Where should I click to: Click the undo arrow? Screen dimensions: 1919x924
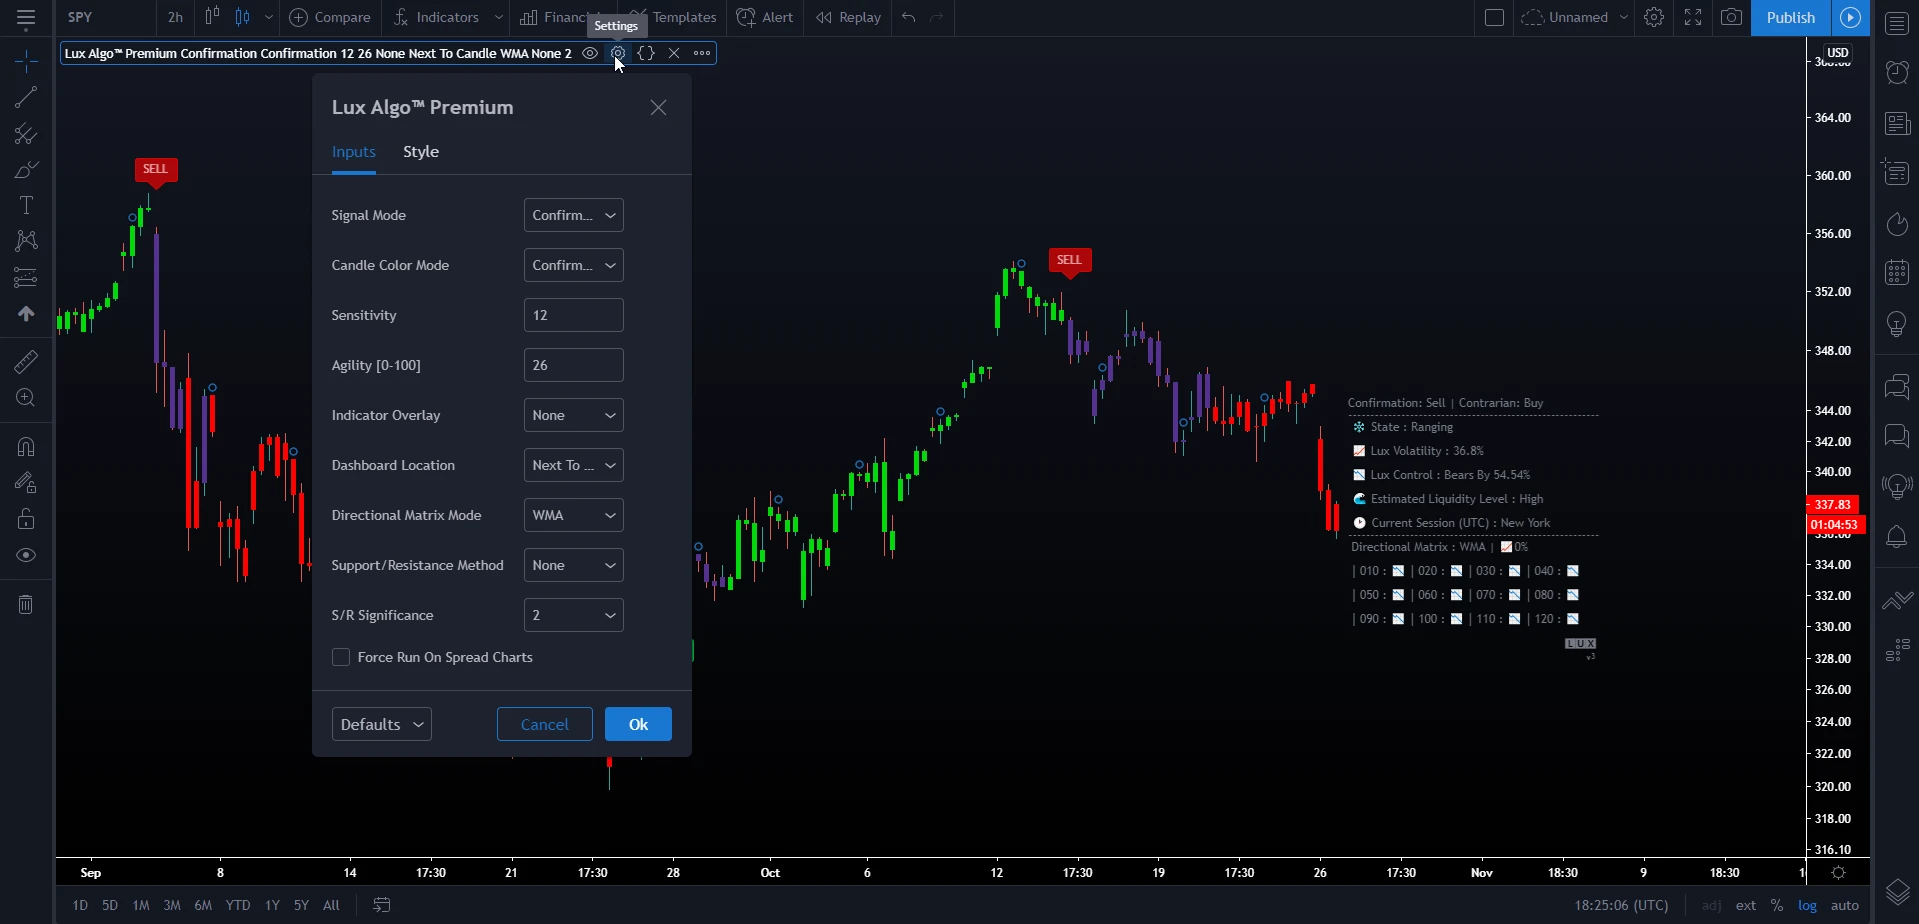click(908, 17)
